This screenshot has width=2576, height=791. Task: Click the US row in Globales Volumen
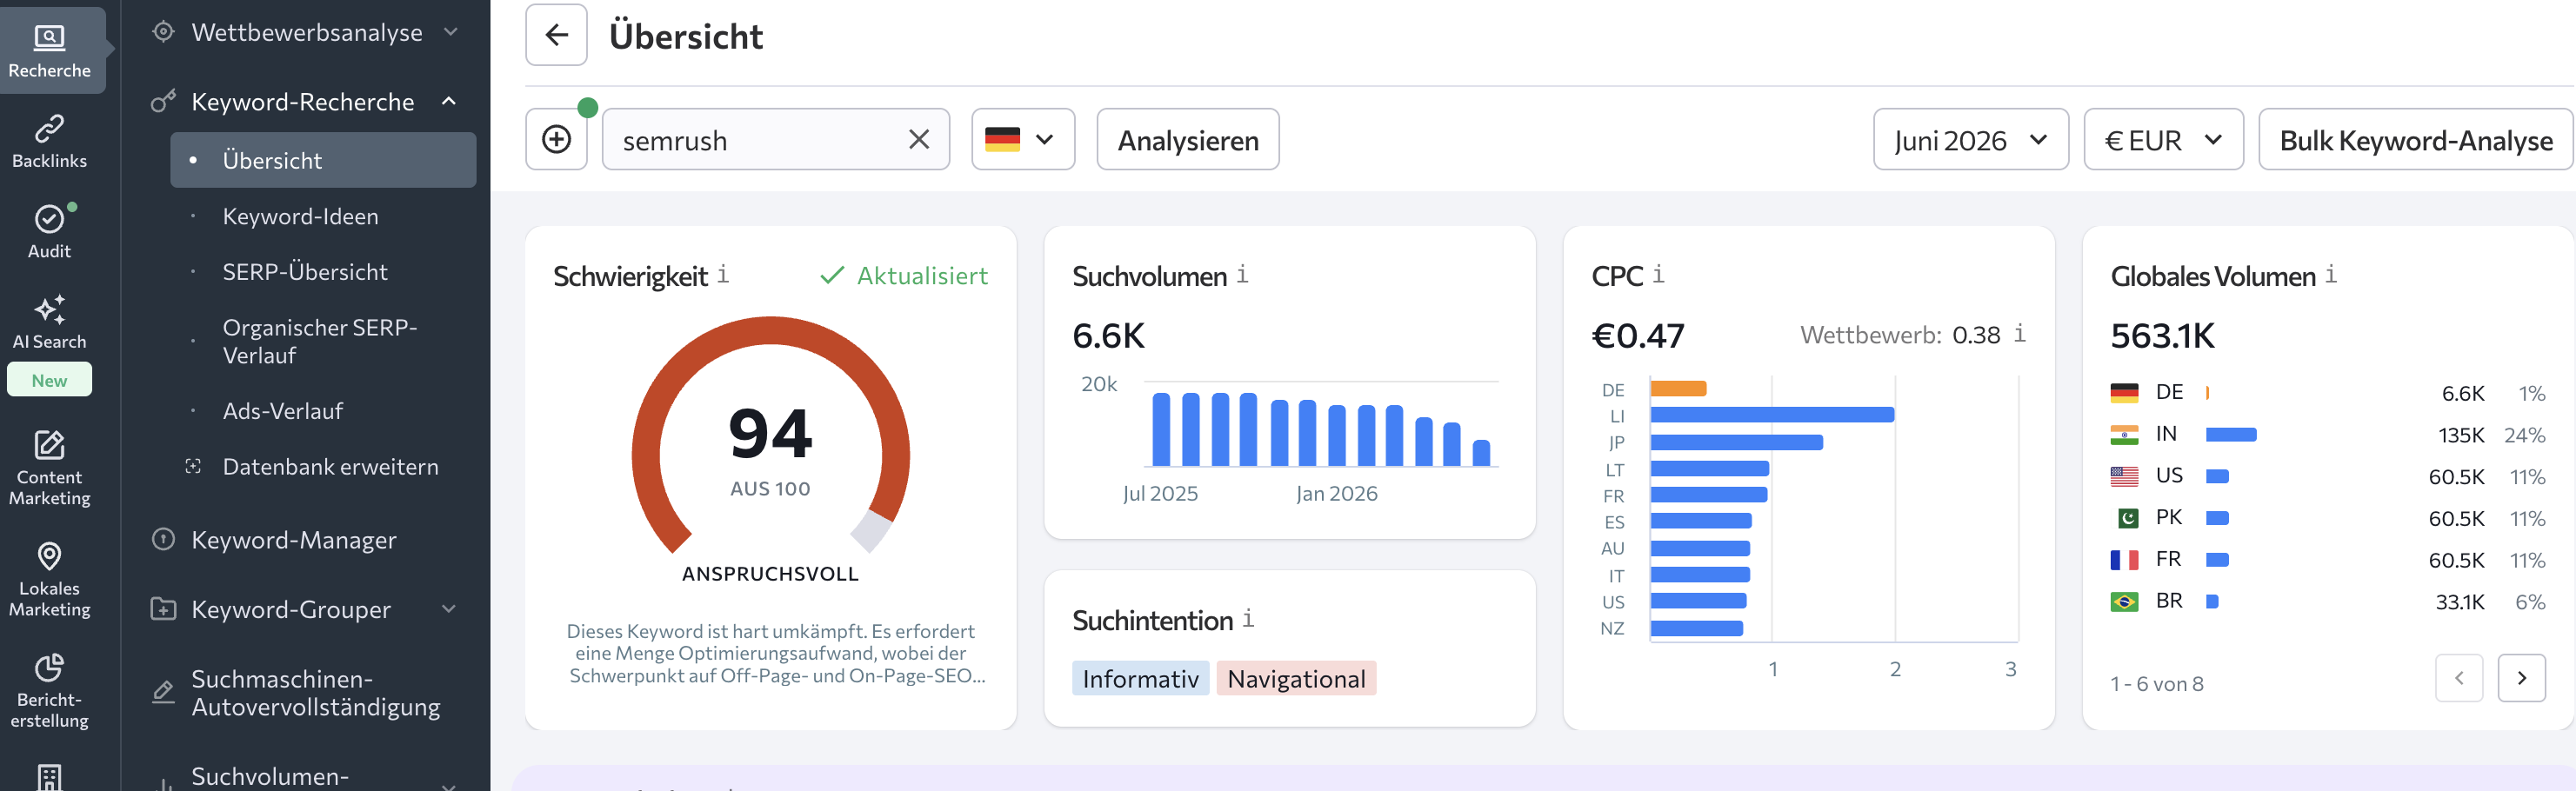[x=2328, y=476]
